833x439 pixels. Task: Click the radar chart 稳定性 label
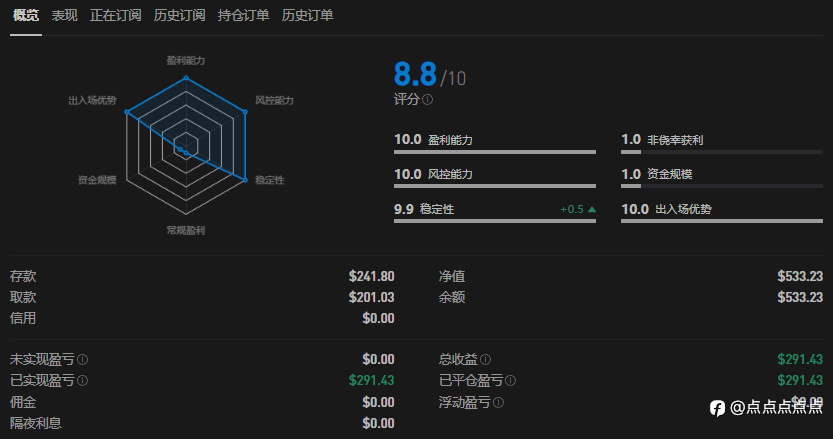(270, 180)
